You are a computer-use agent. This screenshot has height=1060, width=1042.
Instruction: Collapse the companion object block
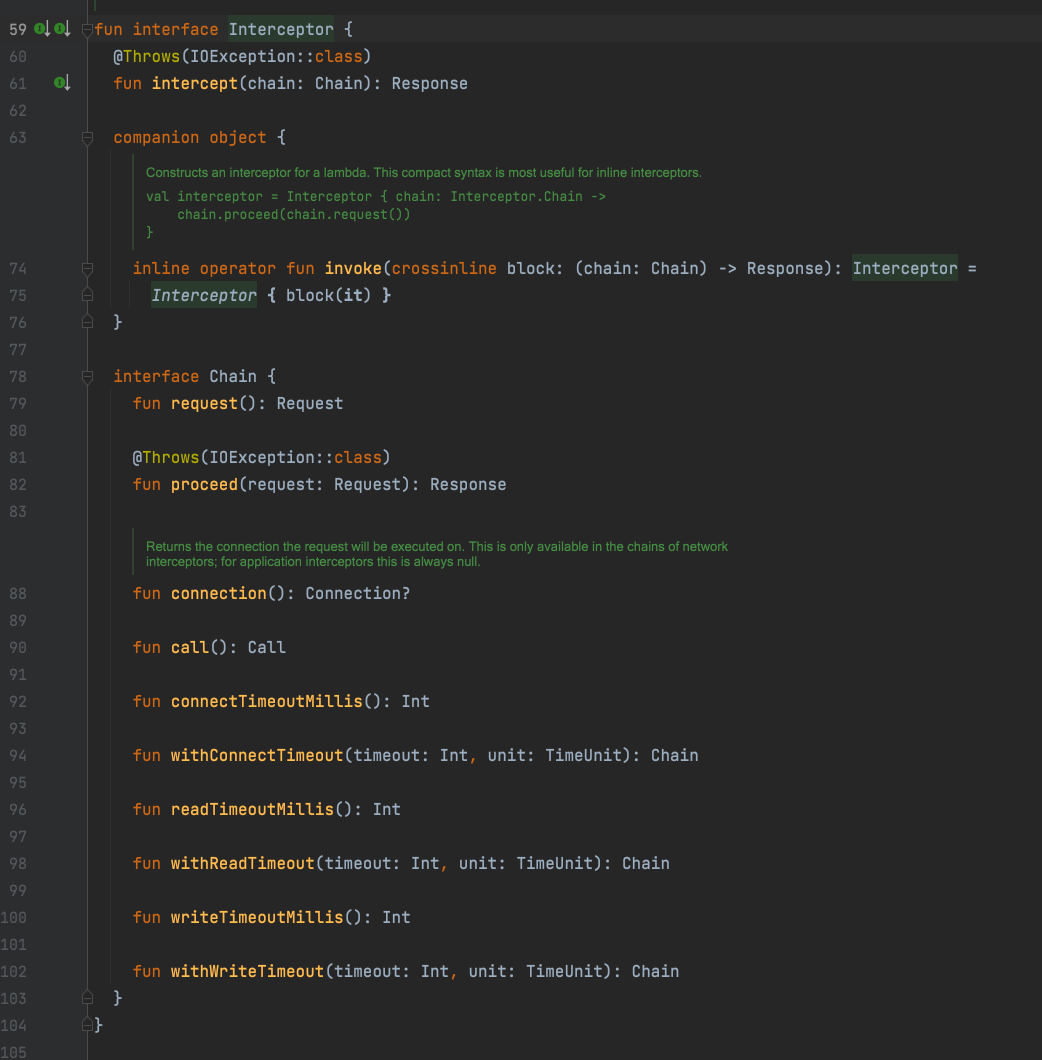(x=87, y=138)
